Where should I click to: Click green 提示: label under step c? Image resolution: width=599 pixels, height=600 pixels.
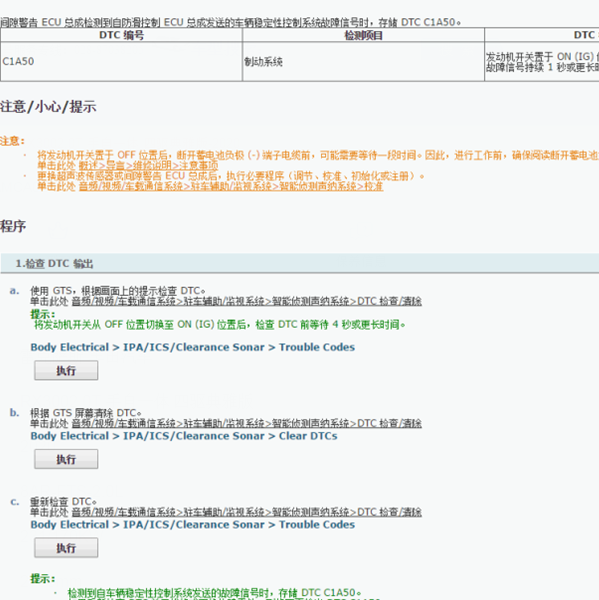click(x=43, y=579)
